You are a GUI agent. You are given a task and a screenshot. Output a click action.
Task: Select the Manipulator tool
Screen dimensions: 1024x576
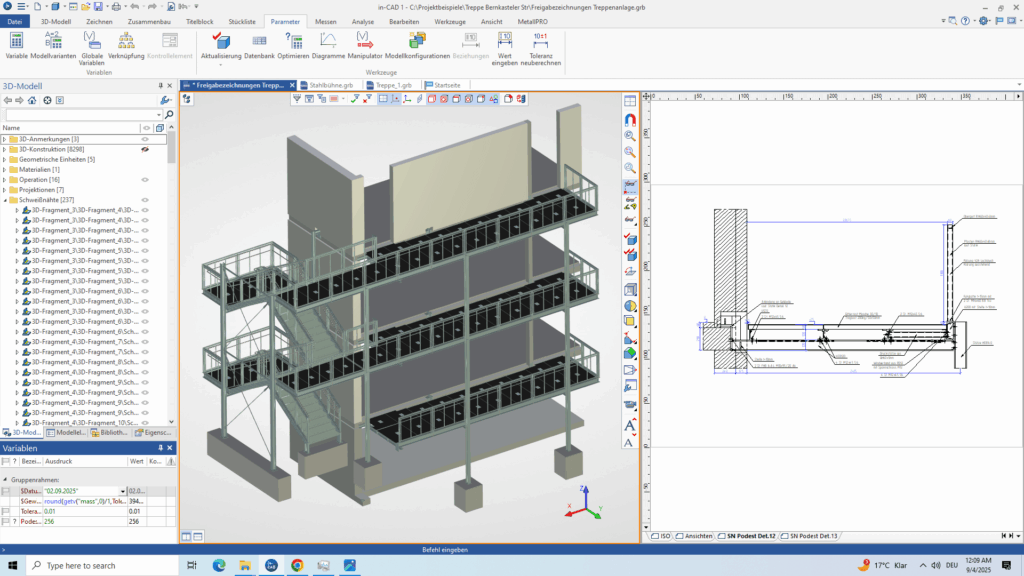click(364, 40)
